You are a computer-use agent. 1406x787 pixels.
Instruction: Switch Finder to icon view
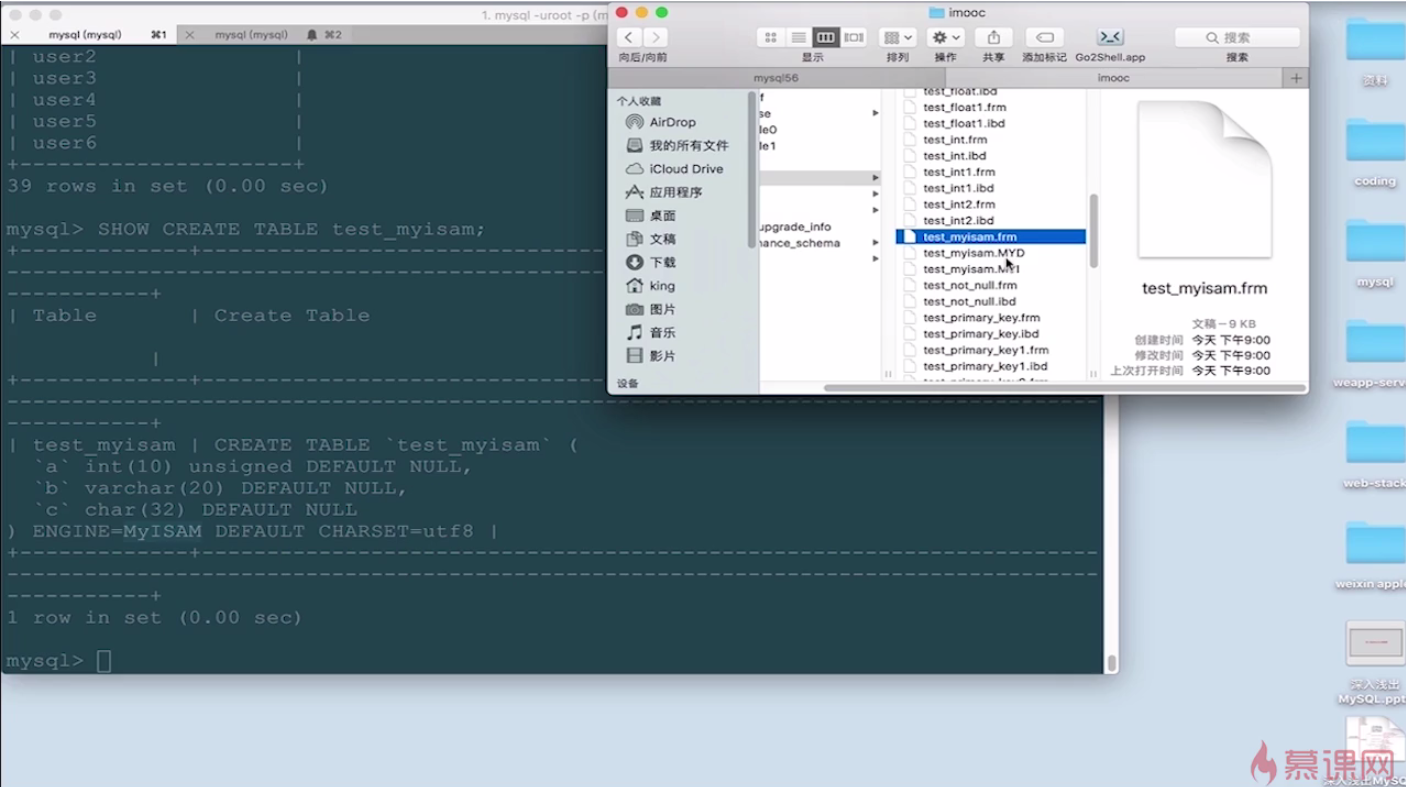pyautogui.click(x=770, y=37)
